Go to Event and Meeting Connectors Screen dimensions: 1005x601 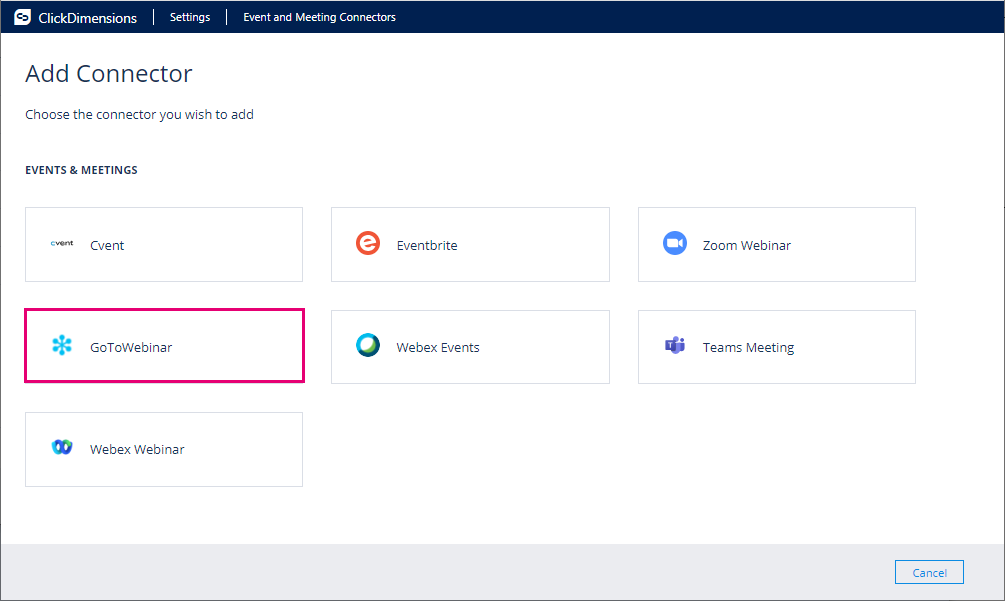(x=319, y=17)
